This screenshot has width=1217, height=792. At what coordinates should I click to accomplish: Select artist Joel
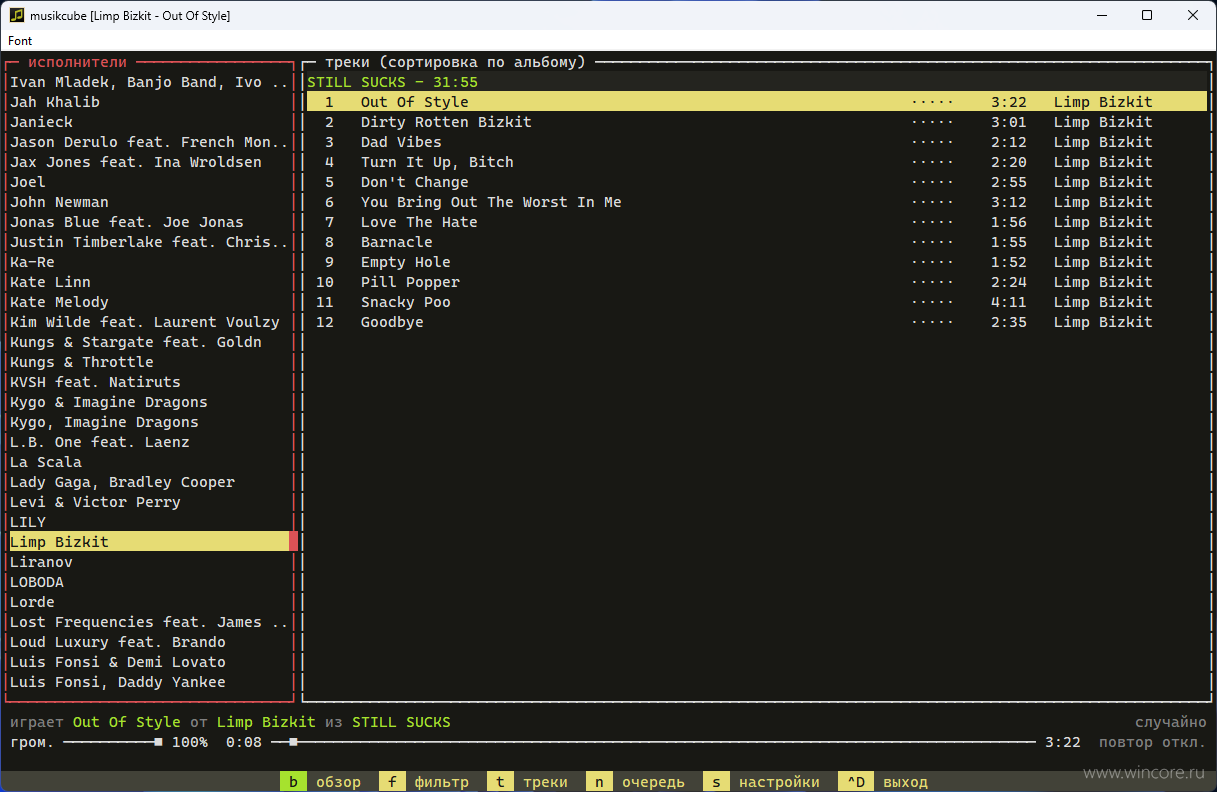[x=148, y=182]
